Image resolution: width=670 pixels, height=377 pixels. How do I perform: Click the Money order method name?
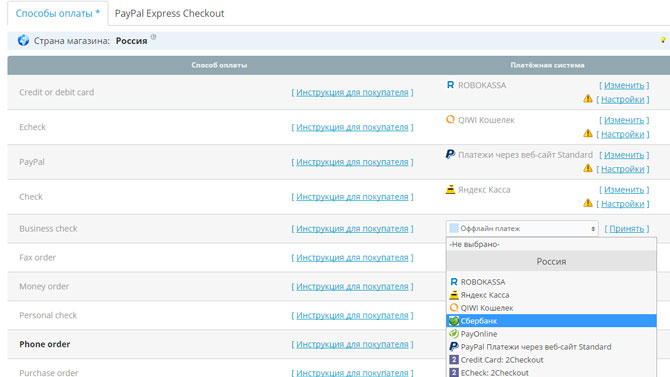point(44,286)
